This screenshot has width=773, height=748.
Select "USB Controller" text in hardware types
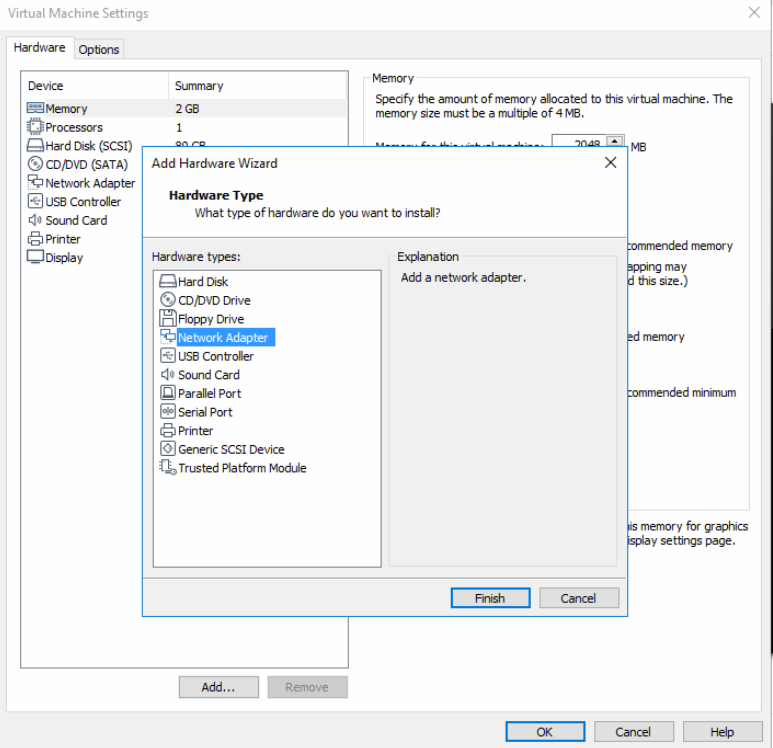point(216,356)
